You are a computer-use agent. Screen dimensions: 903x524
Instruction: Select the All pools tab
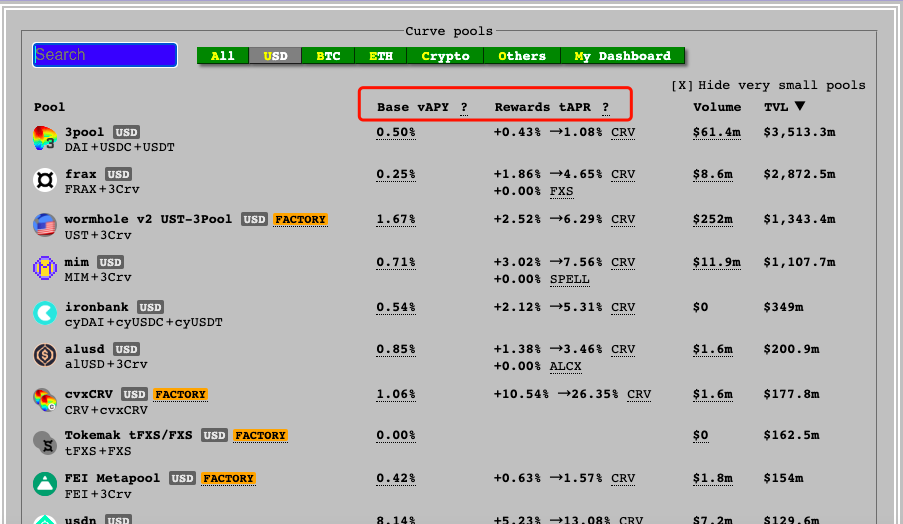[x=223, y=56]
